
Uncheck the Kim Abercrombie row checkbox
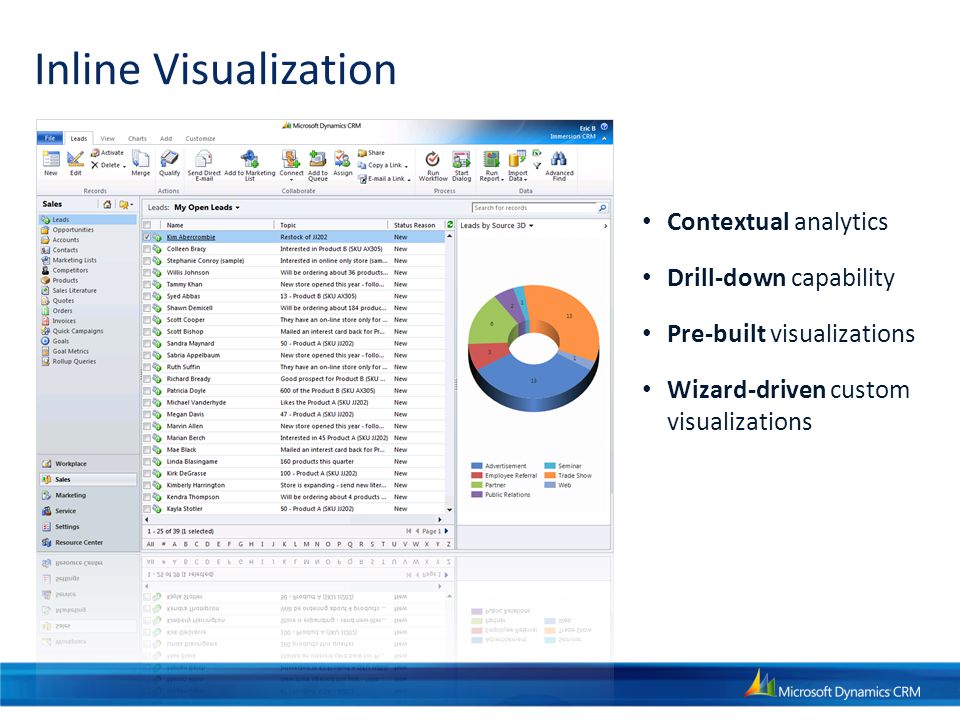[x=147, y=237]
